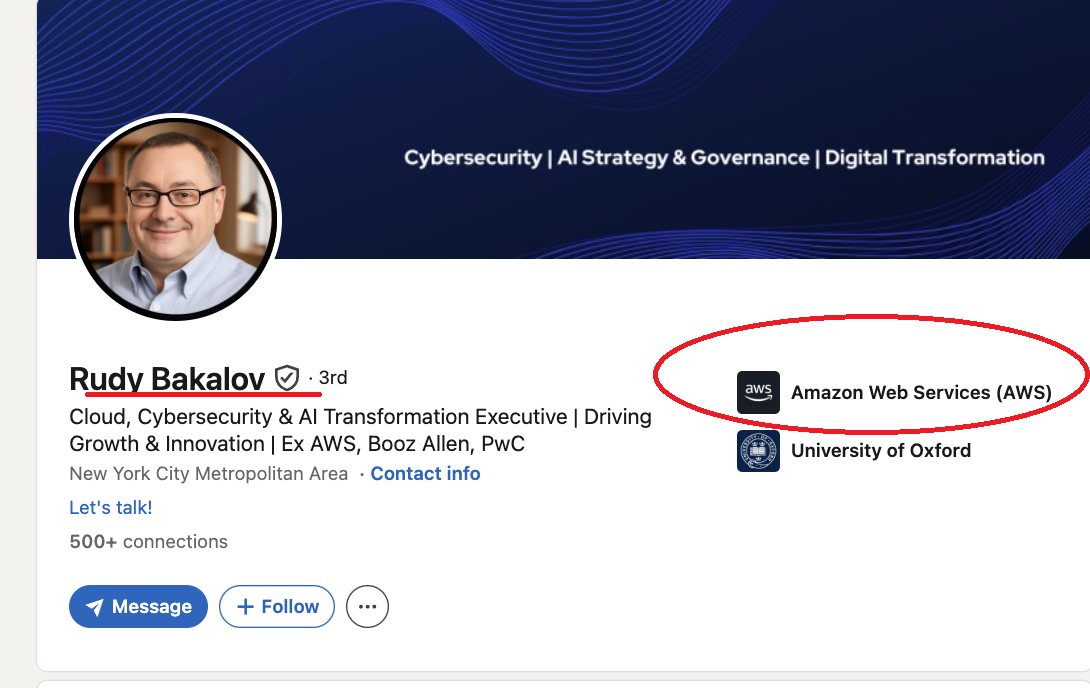Click the Message button
This screenshot has height=688, width=1090.
click(138, 607)
